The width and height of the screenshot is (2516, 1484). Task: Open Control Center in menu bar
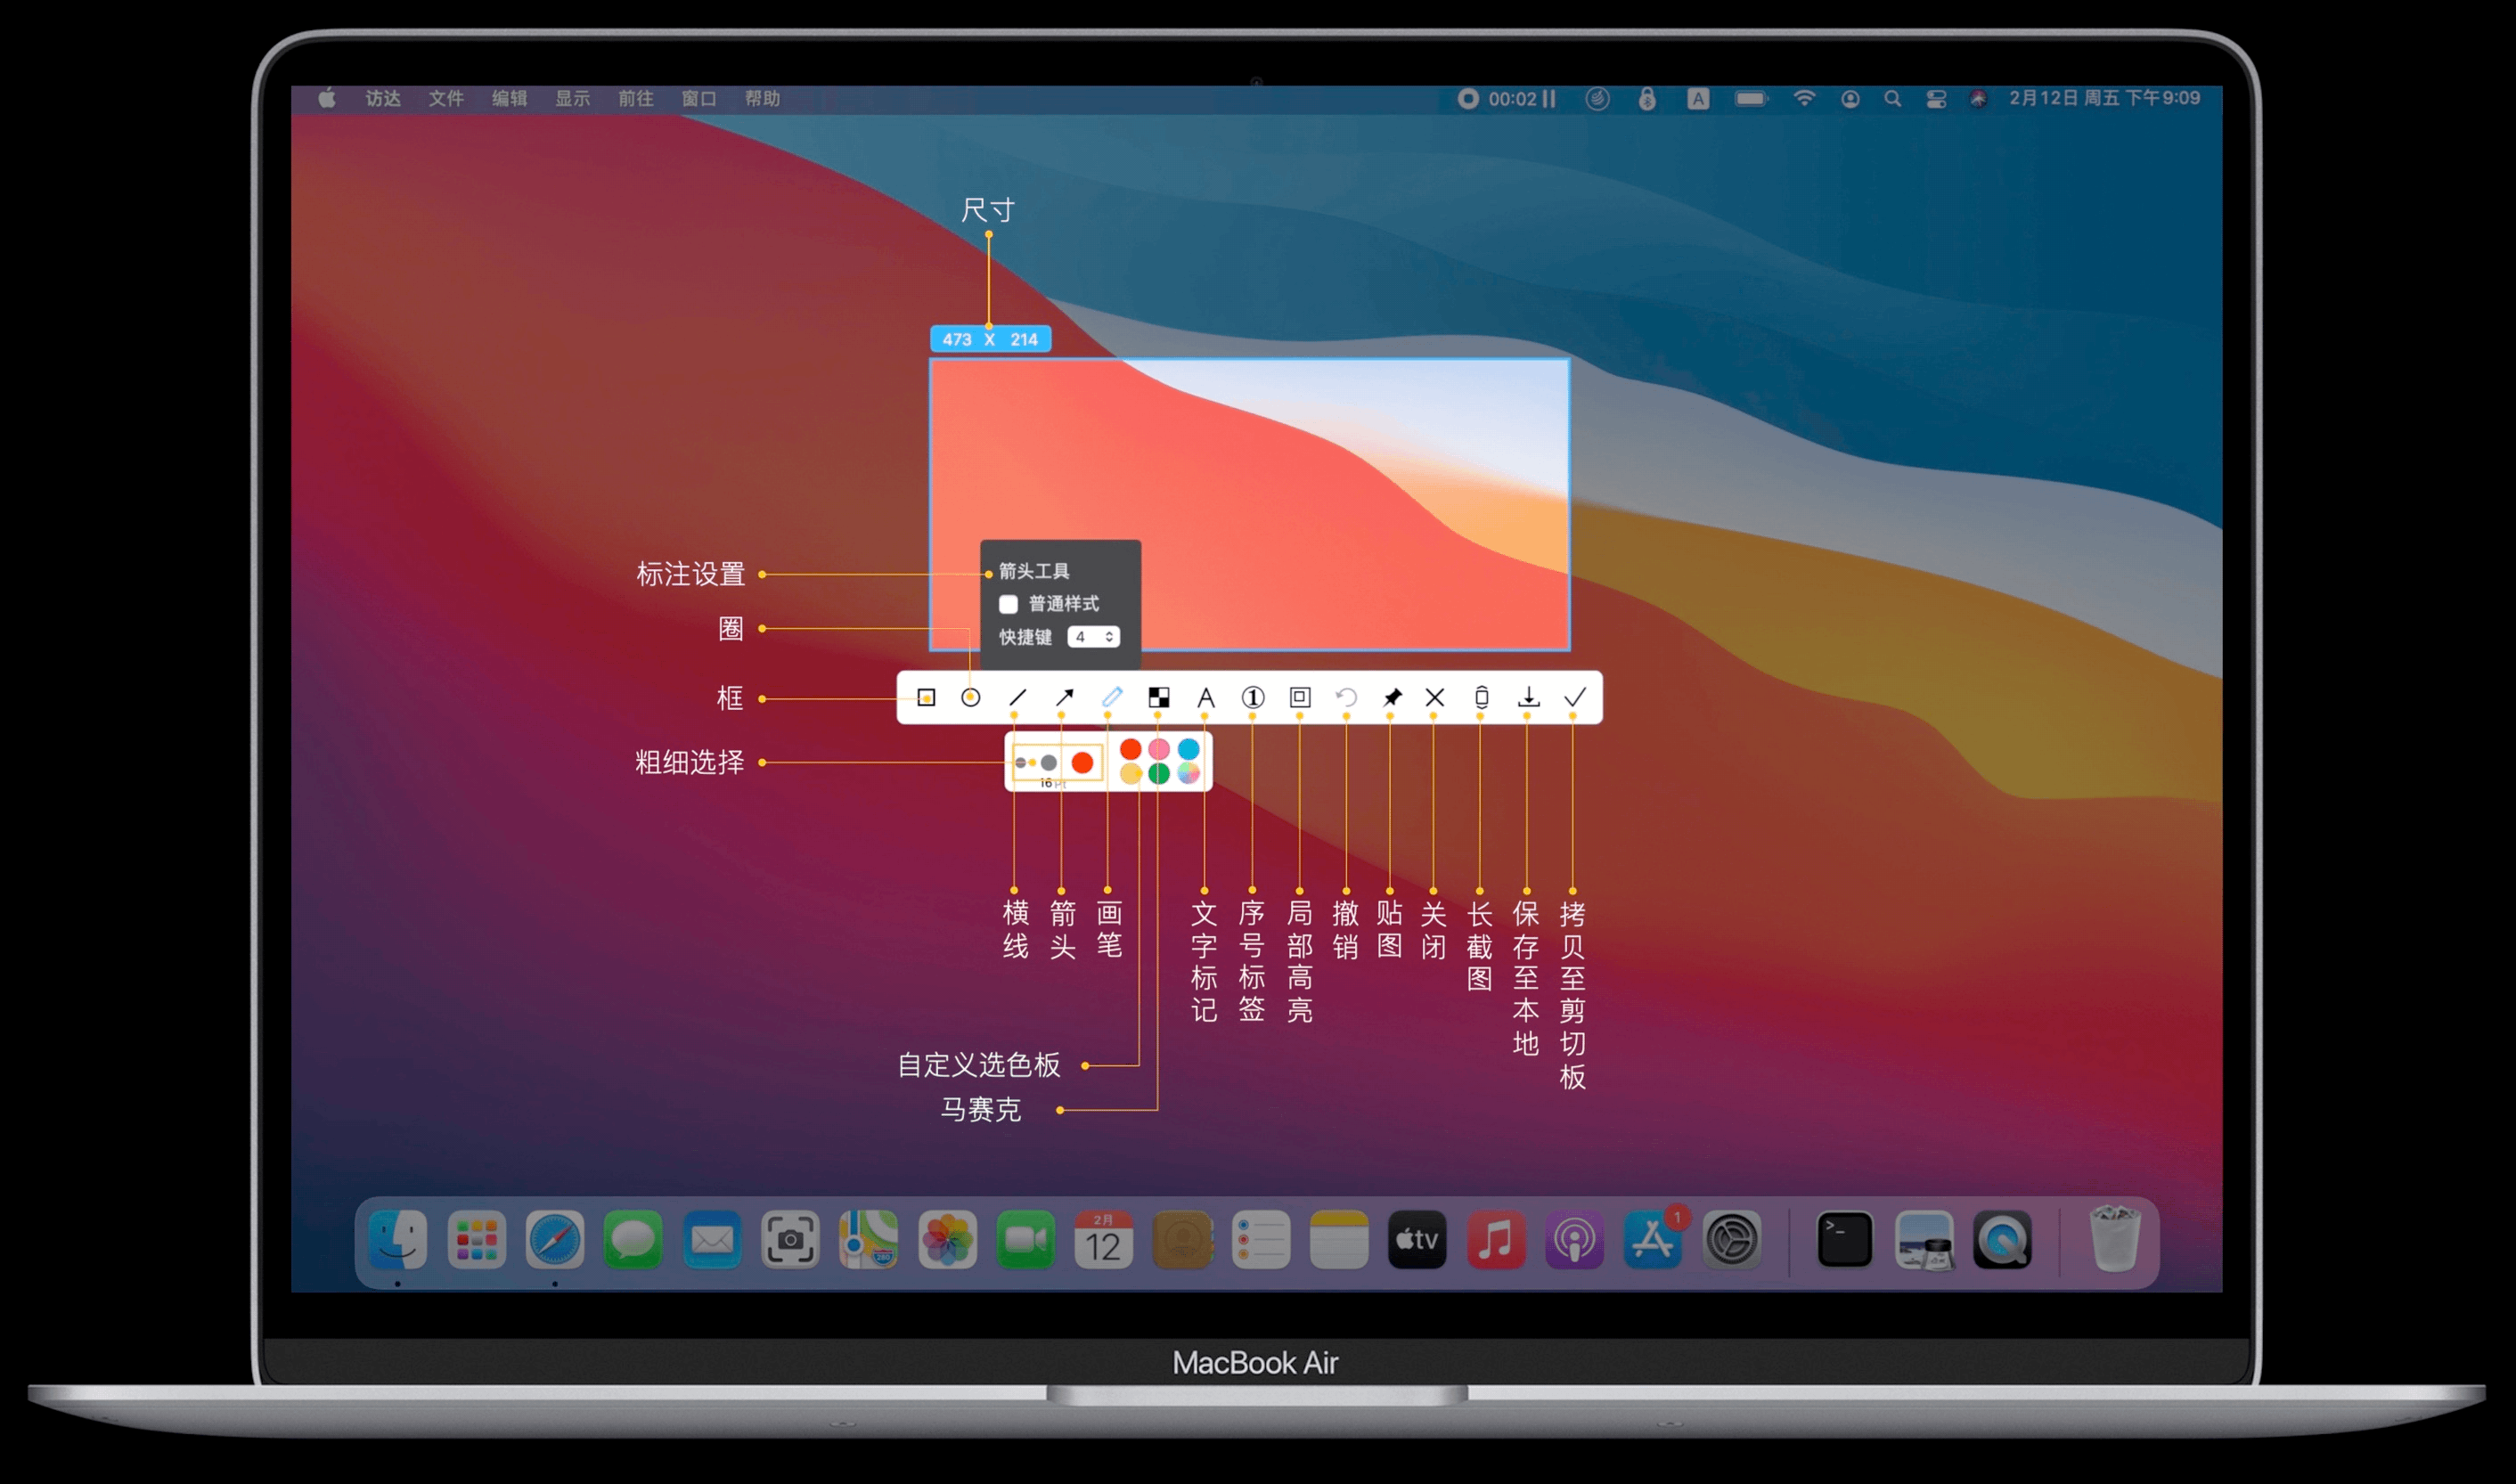[1936, 99]
